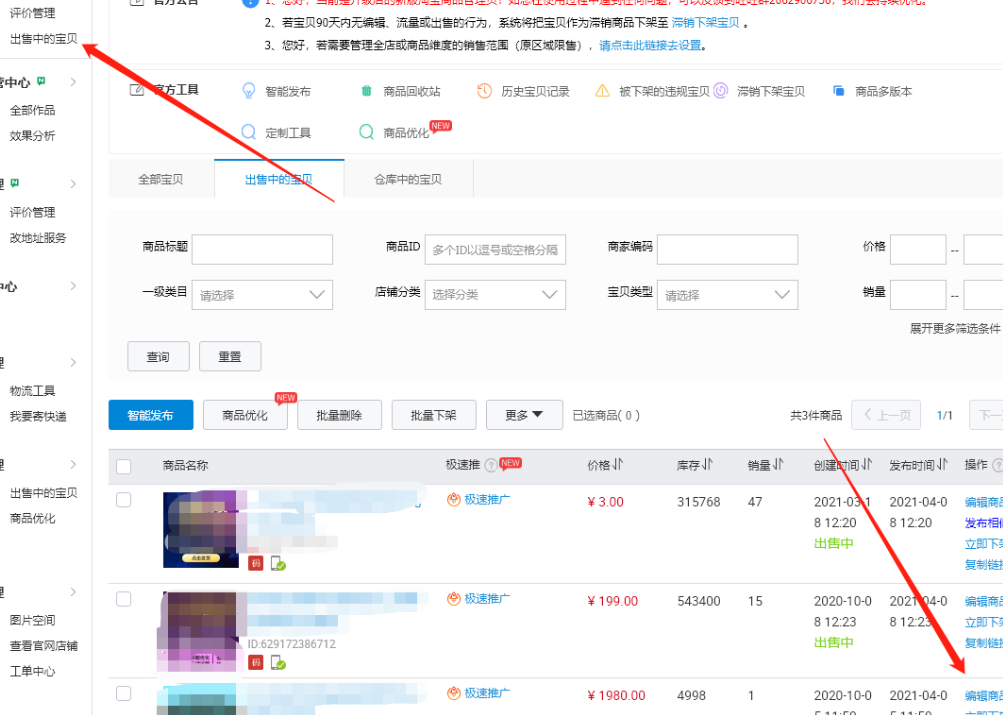The height and width of the screenshot is (715, 1003).
Task: Open 物流工具 in sidebar
Action: [33, 391]
